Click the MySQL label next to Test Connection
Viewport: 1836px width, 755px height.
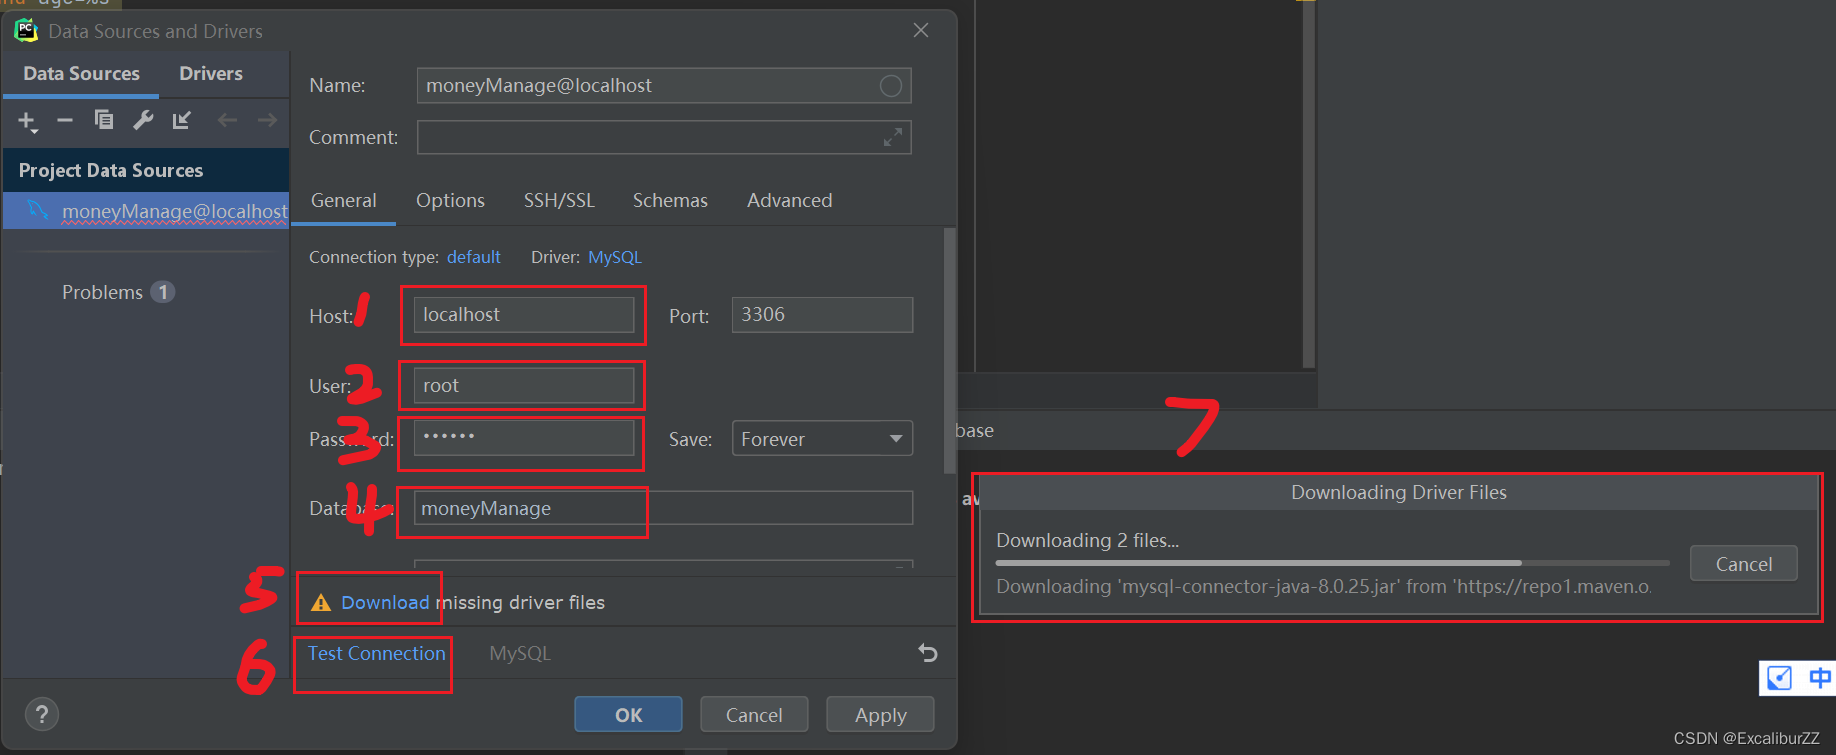tap(520, 653)
